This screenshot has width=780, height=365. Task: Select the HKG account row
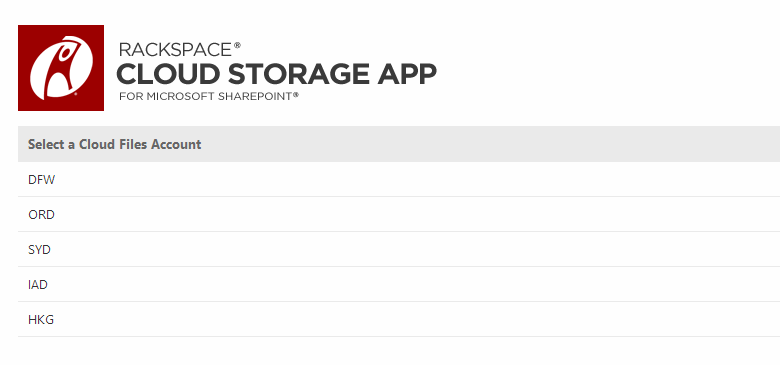point(399,319)
